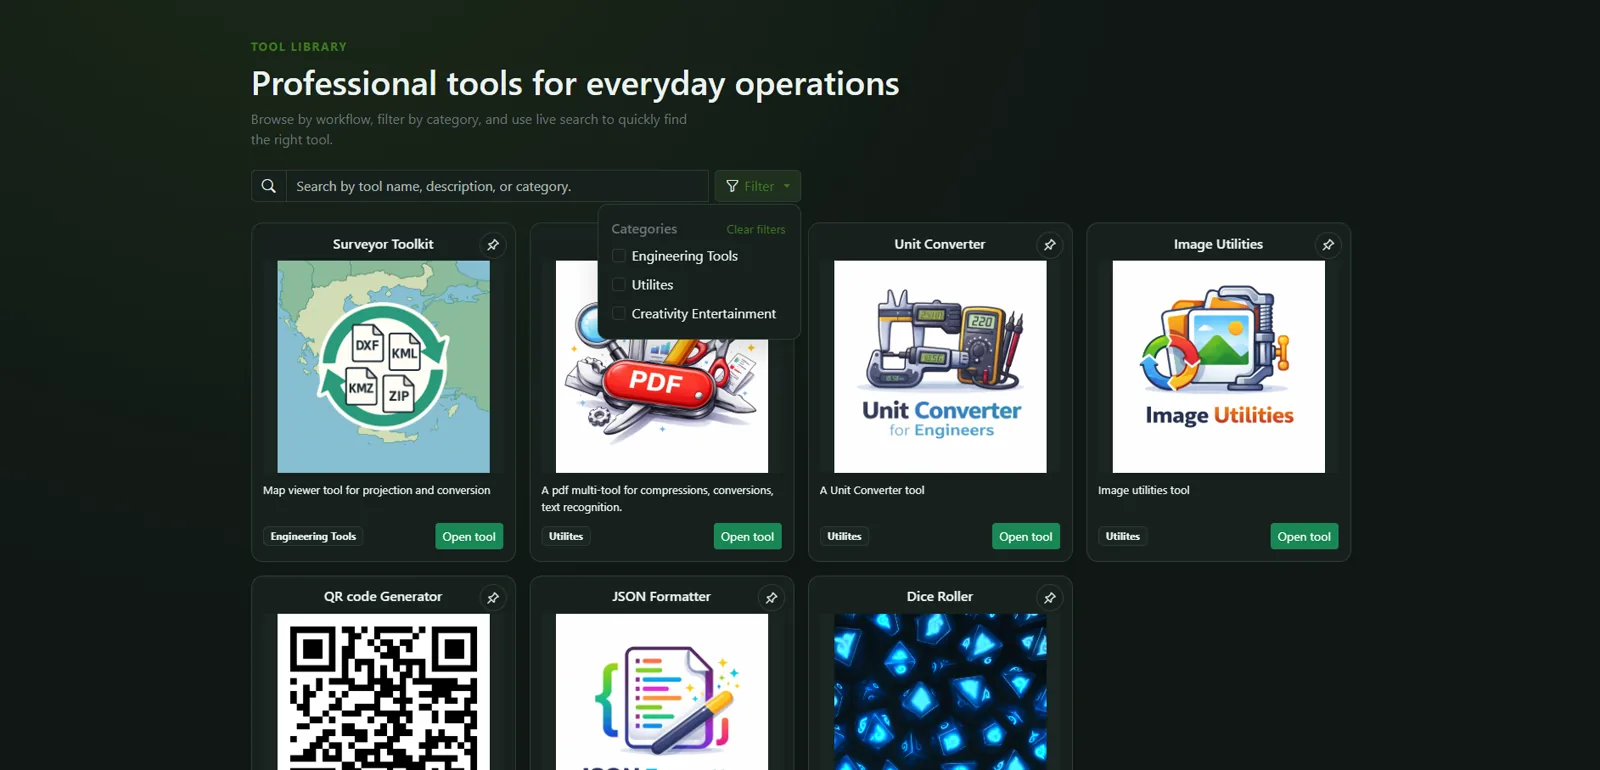Image resolution: width=1600 pixels, height=770 pixels.
Task: Check the Utilites category checkbox
Action: [x=619, y=285]
